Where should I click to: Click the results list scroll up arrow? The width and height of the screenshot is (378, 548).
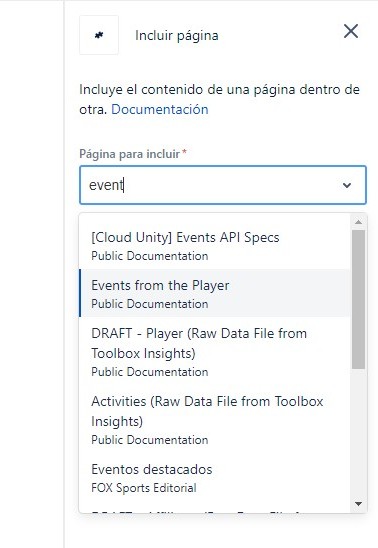coord(358,222)
